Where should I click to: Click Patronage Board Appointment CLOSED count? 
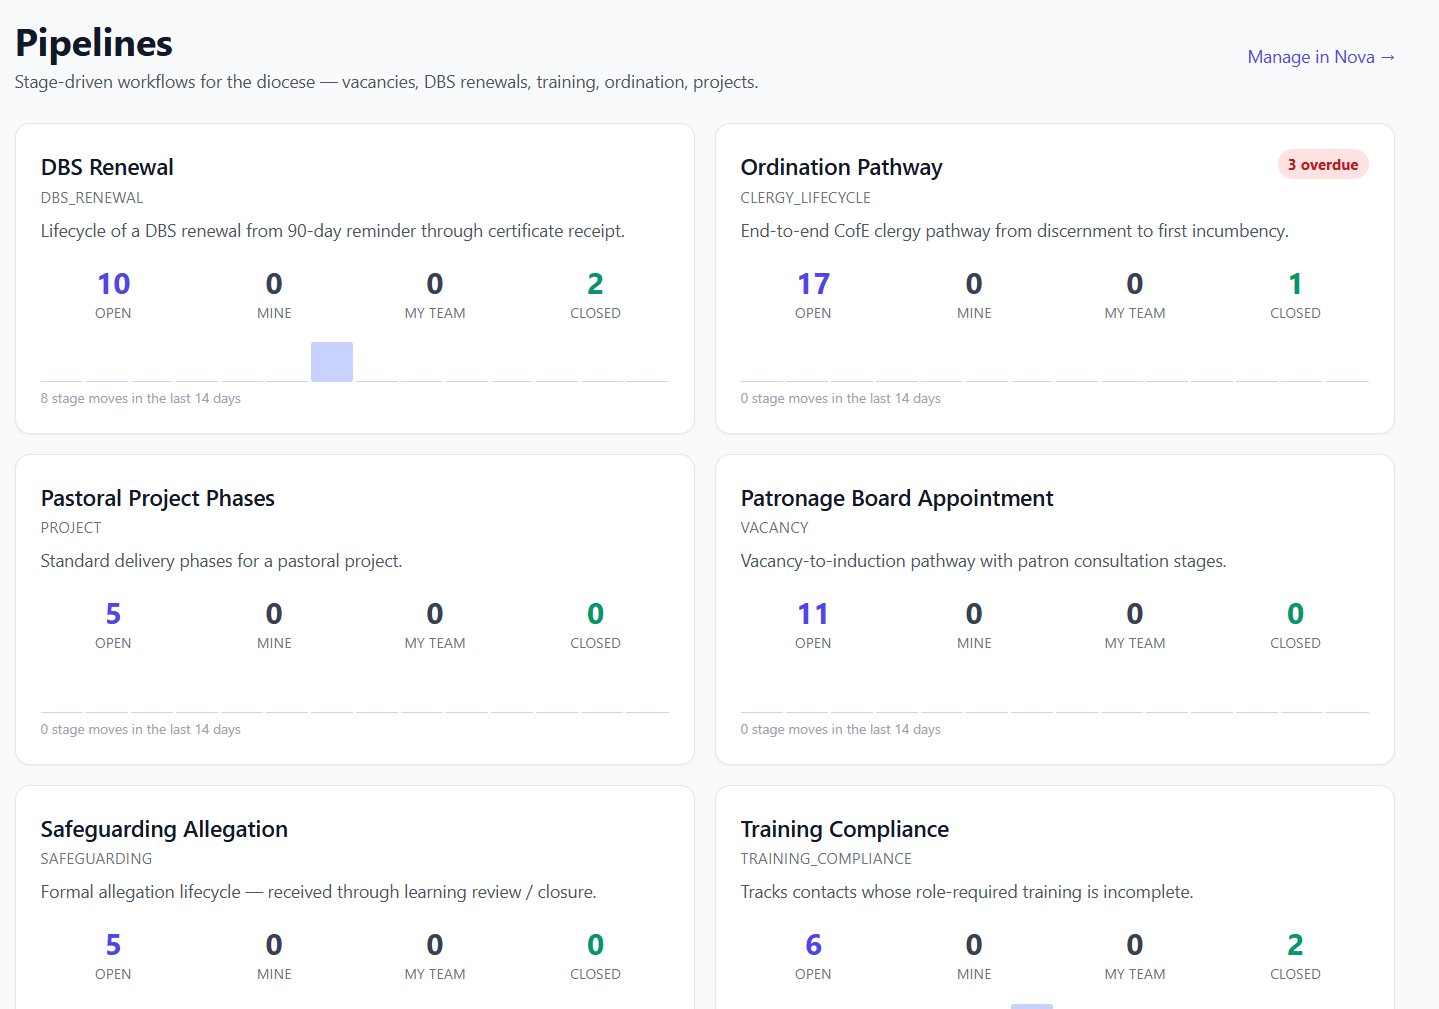coord(1295,614)
